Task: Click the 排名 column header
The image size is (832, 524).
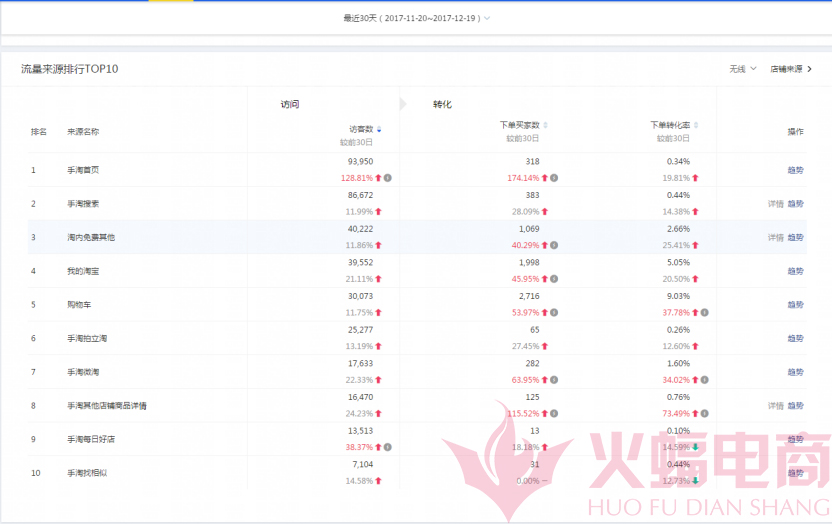Action: (x=39, y=132)
